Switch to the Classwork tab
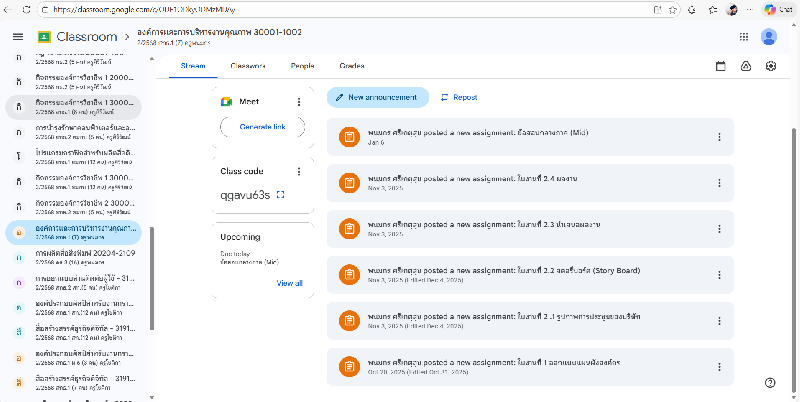 (248, 66)
